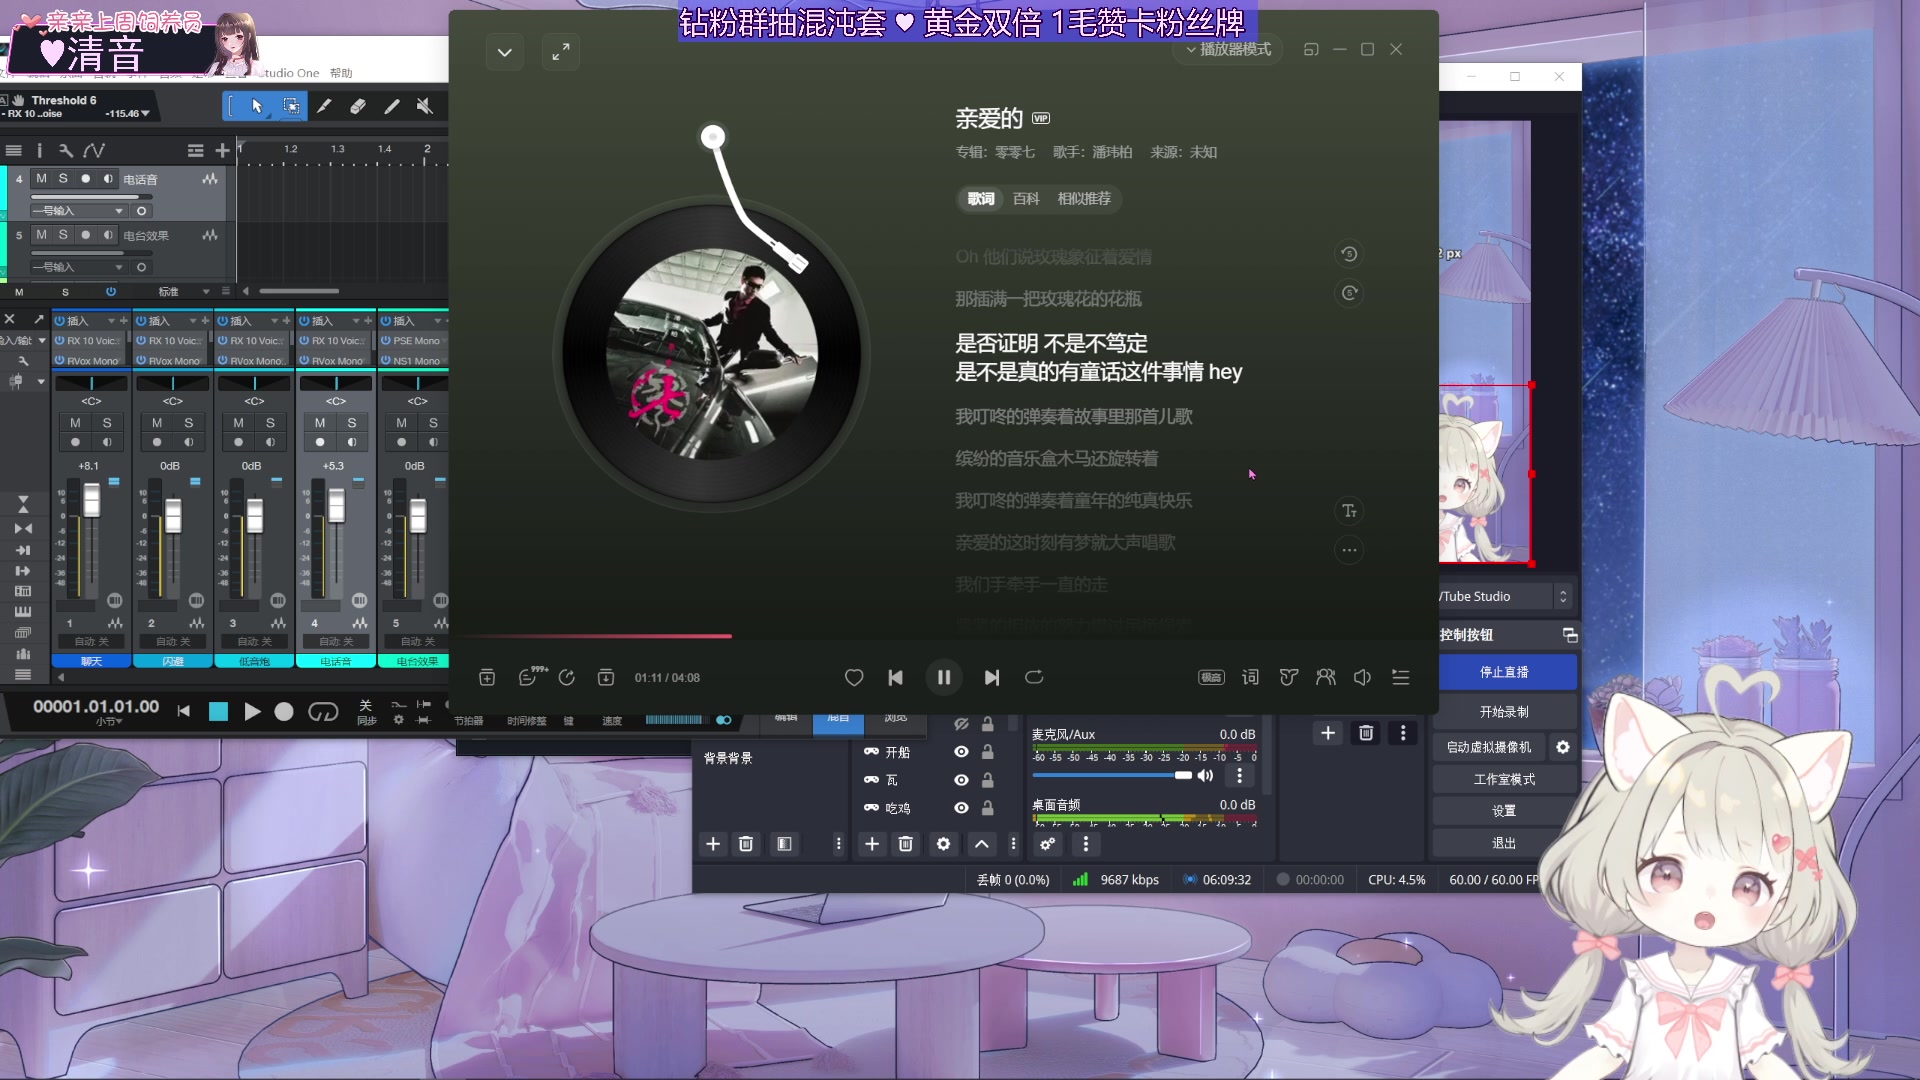The image size is (1920, 1080).
Task: Click 退出 button in OBS
Action: 1504,843
